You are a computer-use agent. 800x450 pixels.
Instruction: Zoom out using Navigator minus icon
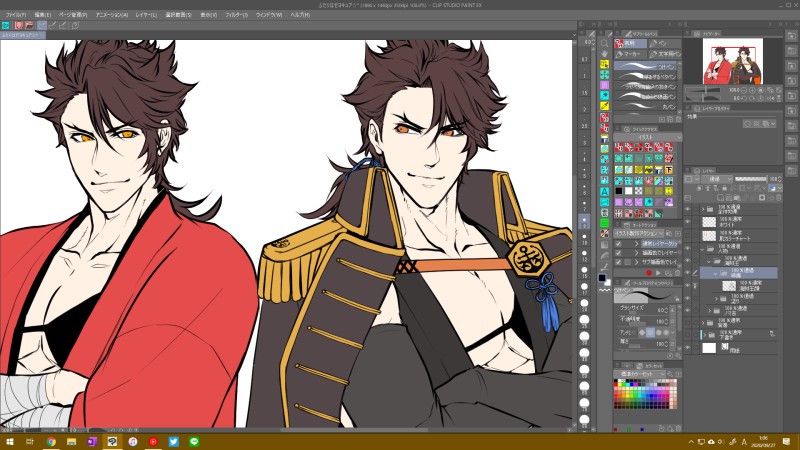coord(744,90)
